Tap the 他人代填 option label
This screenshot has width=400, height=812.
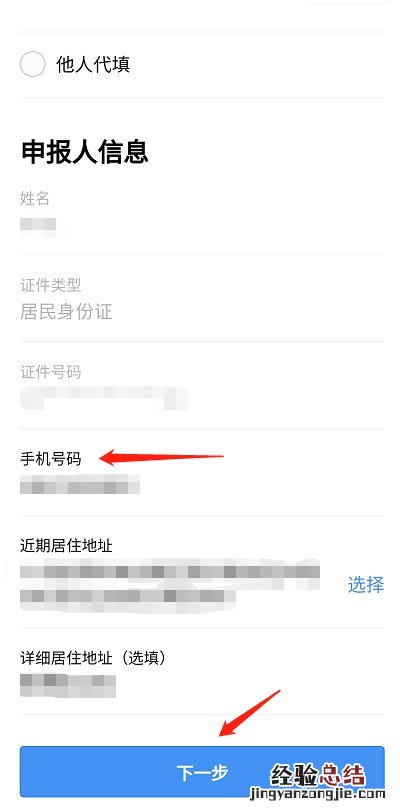(93, 65)
